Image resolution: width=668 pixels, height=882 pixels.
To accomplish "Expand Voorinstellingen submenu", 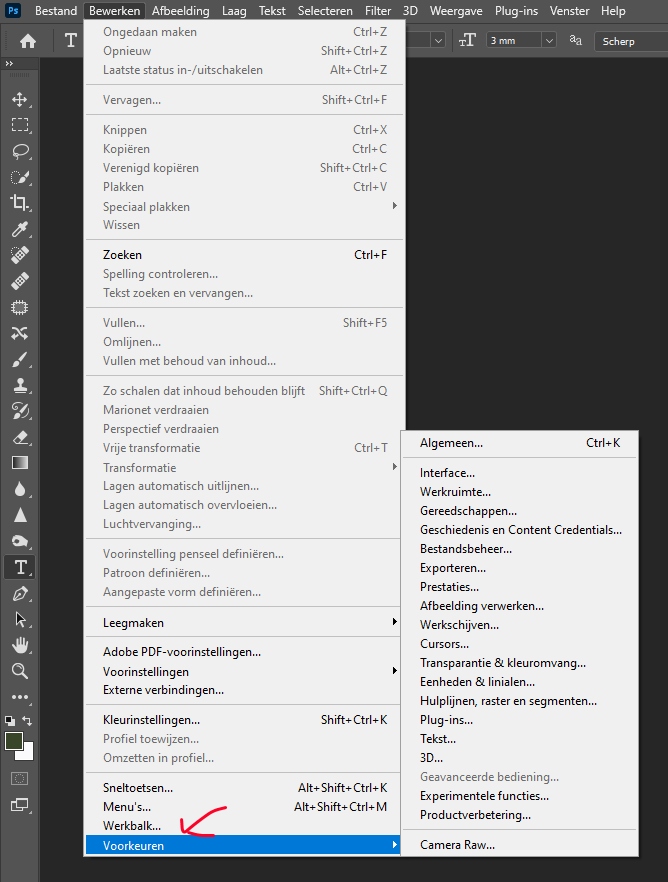I will click(x=243, y=671).
